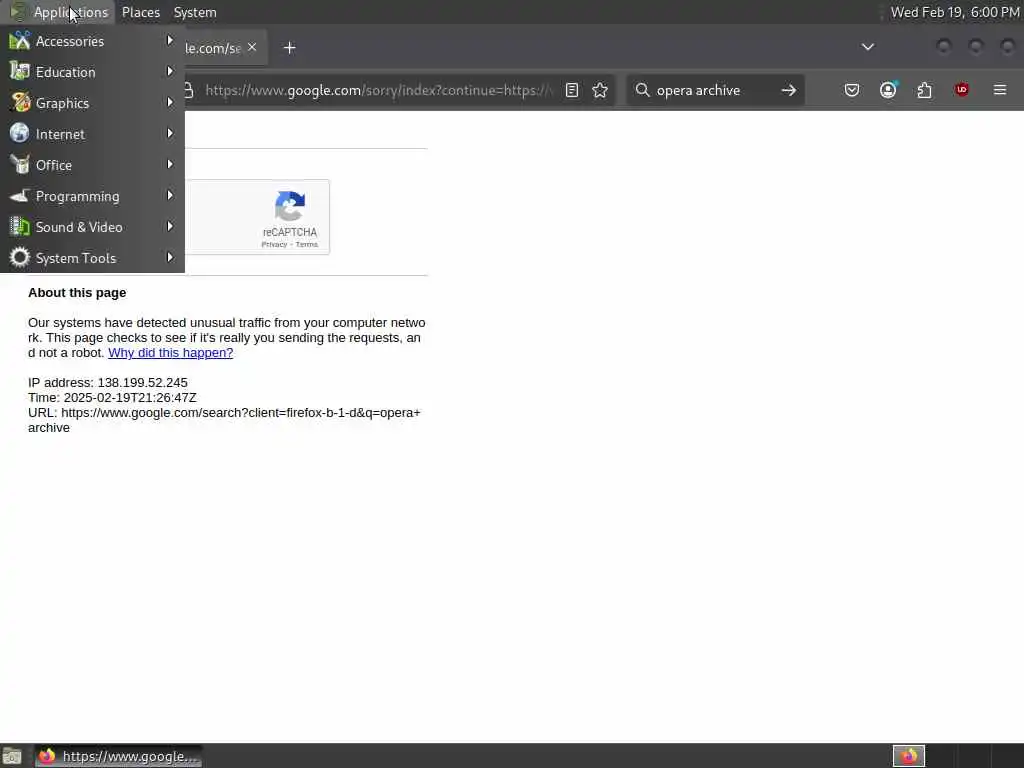Open the System Tools submenu
Viewport: 1024px width, 768px height.
pos(92,258)
